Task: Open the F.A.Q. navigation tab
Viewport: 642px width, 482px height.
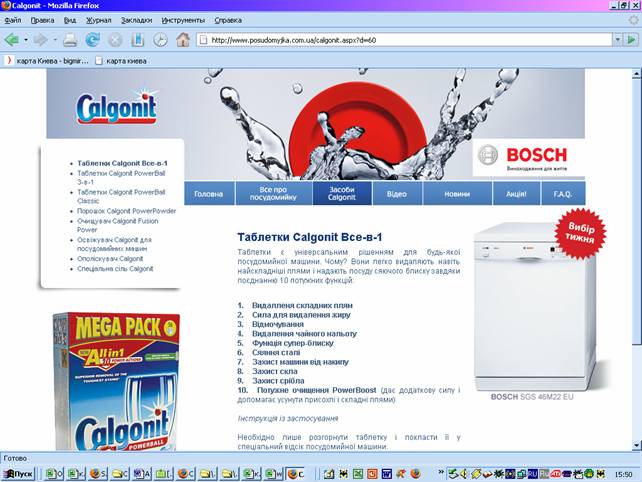Action: 562,194
